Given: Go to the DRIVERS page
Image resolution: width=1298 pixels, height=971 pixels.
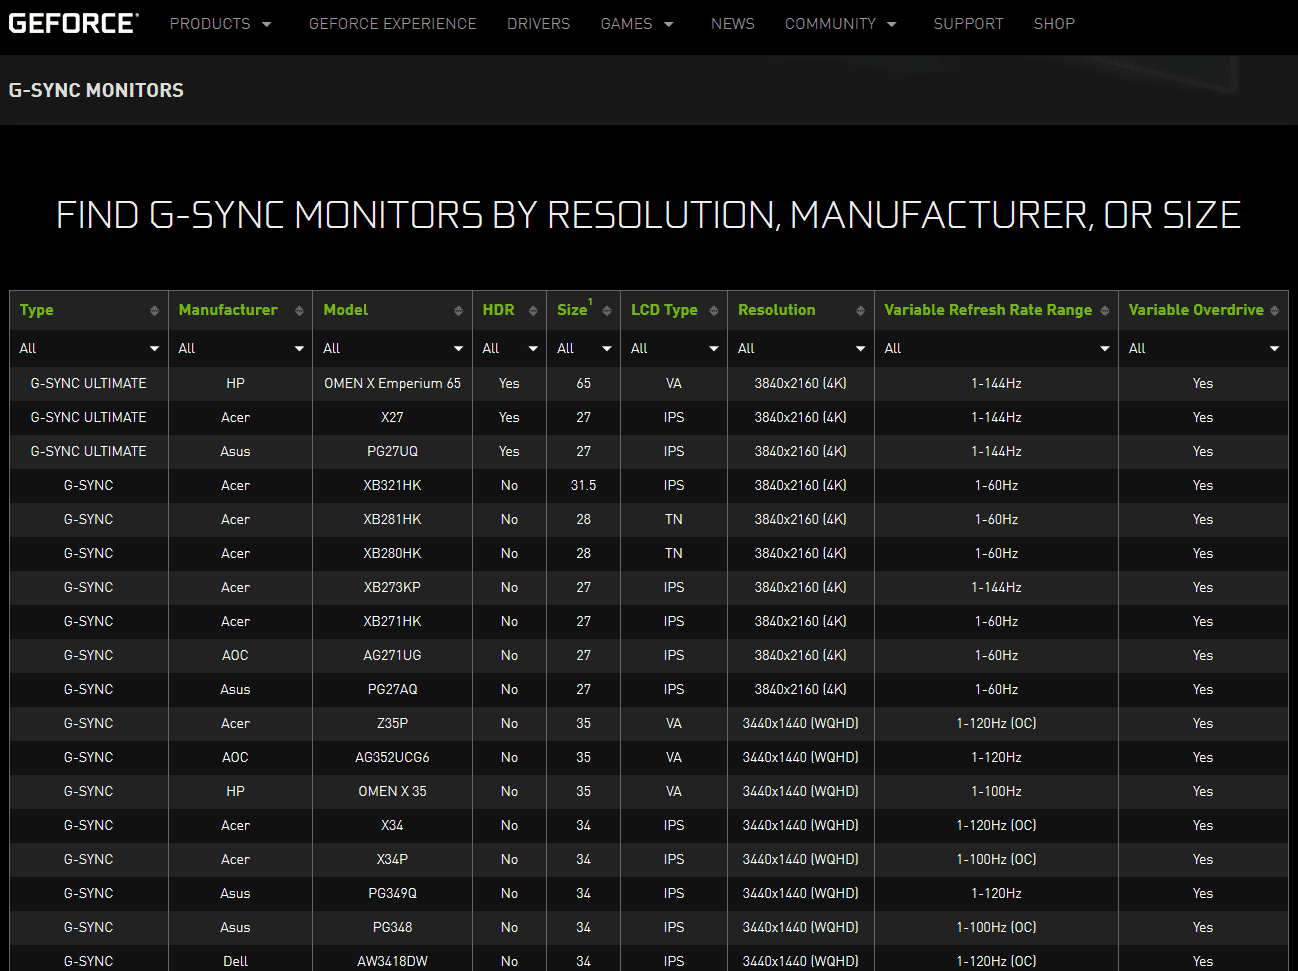Looking at the screenshot, I should tap(539, 23).
